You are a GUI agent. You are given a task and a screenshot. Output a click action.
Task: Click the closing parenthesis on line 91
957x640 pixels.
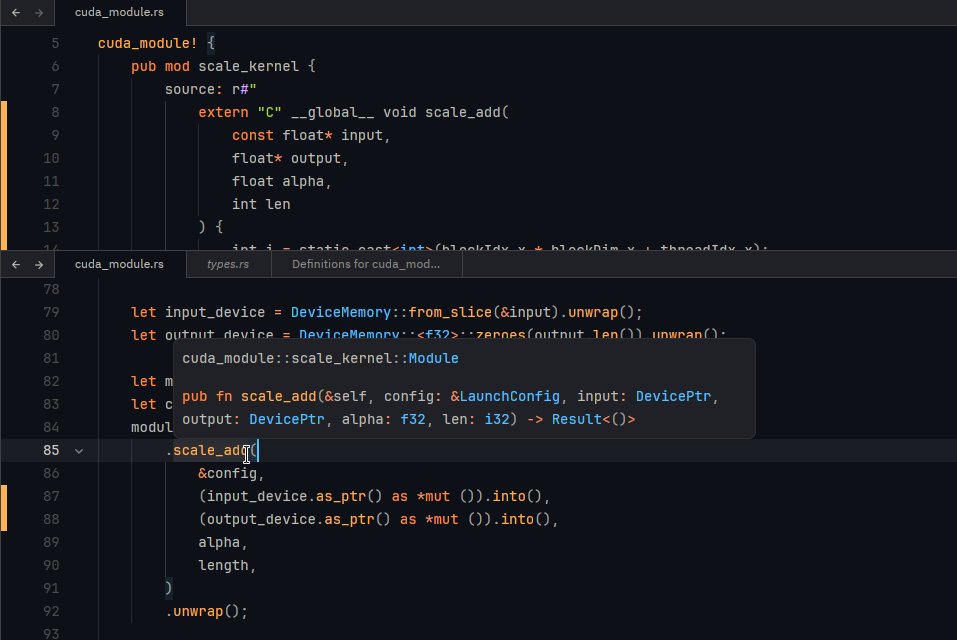[x=168, y=588]
